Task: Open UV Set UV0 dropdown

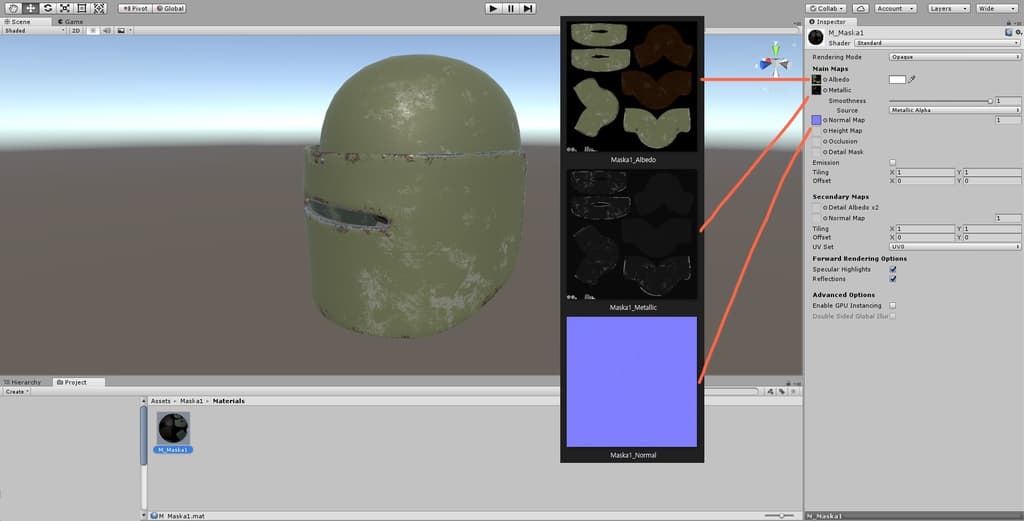Action: click(955, 247)
